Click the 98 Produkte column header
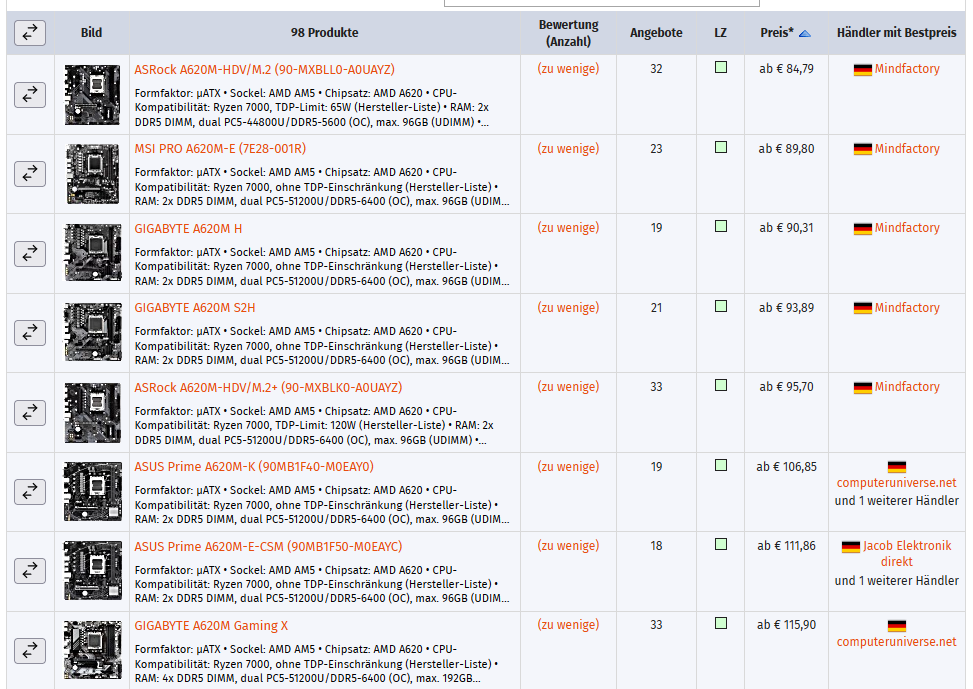 coord(325,33)
